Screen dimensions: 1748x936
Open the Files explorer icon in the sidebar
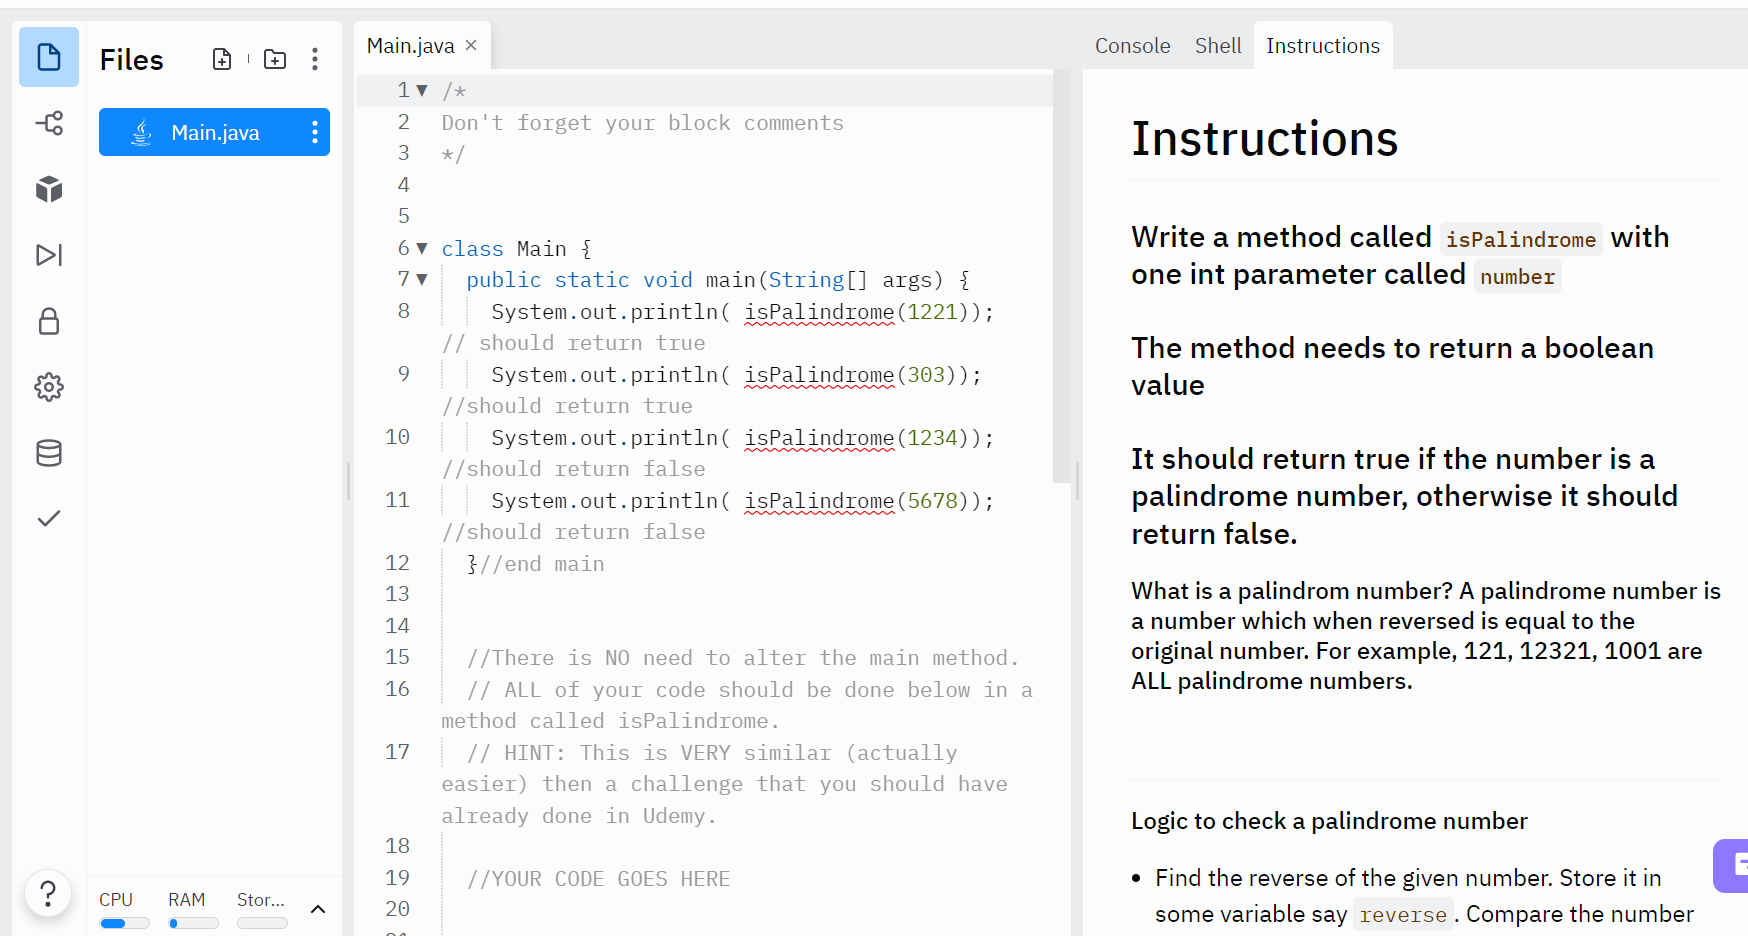[48, 58]
